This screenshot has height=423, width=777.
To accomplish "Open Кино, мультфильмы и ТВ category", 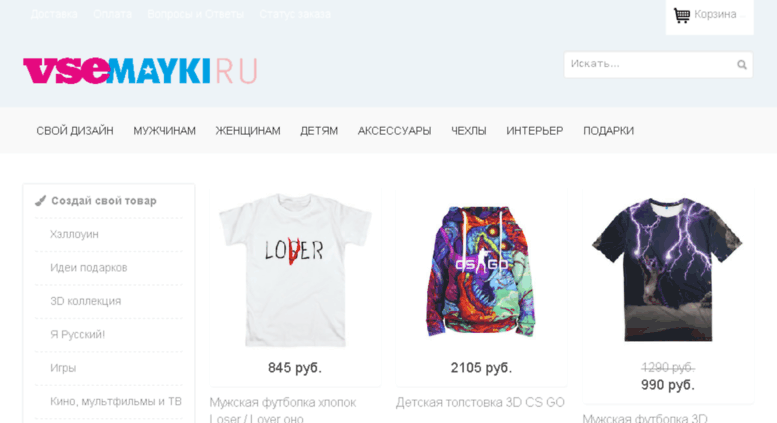I will 115,401.
